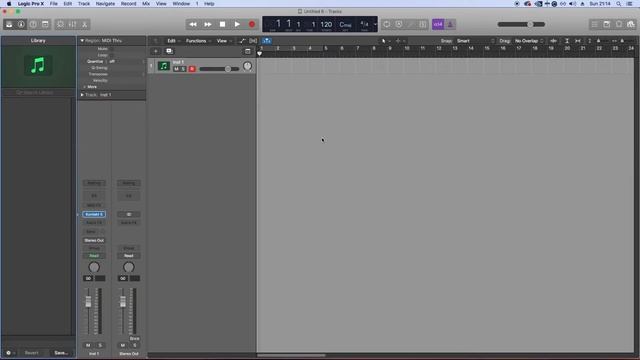Click the vertical auto zoom button
This screenshot has width=640, height=360.
(x=567, y=41)
